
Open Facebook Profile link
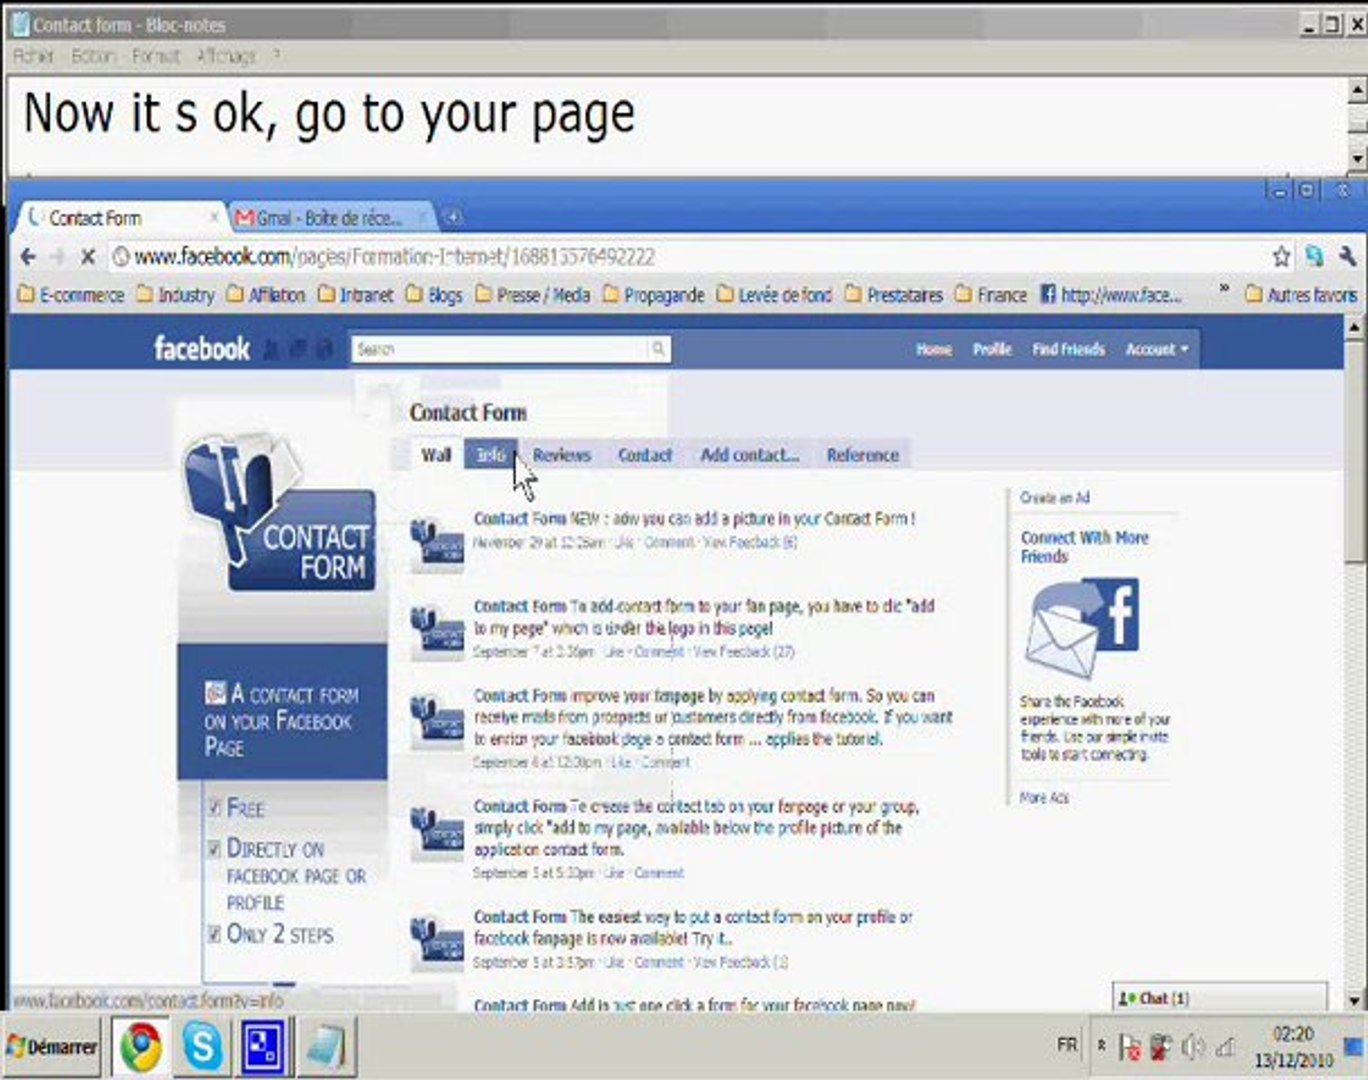pyautogui.click(x=992, y=349)
